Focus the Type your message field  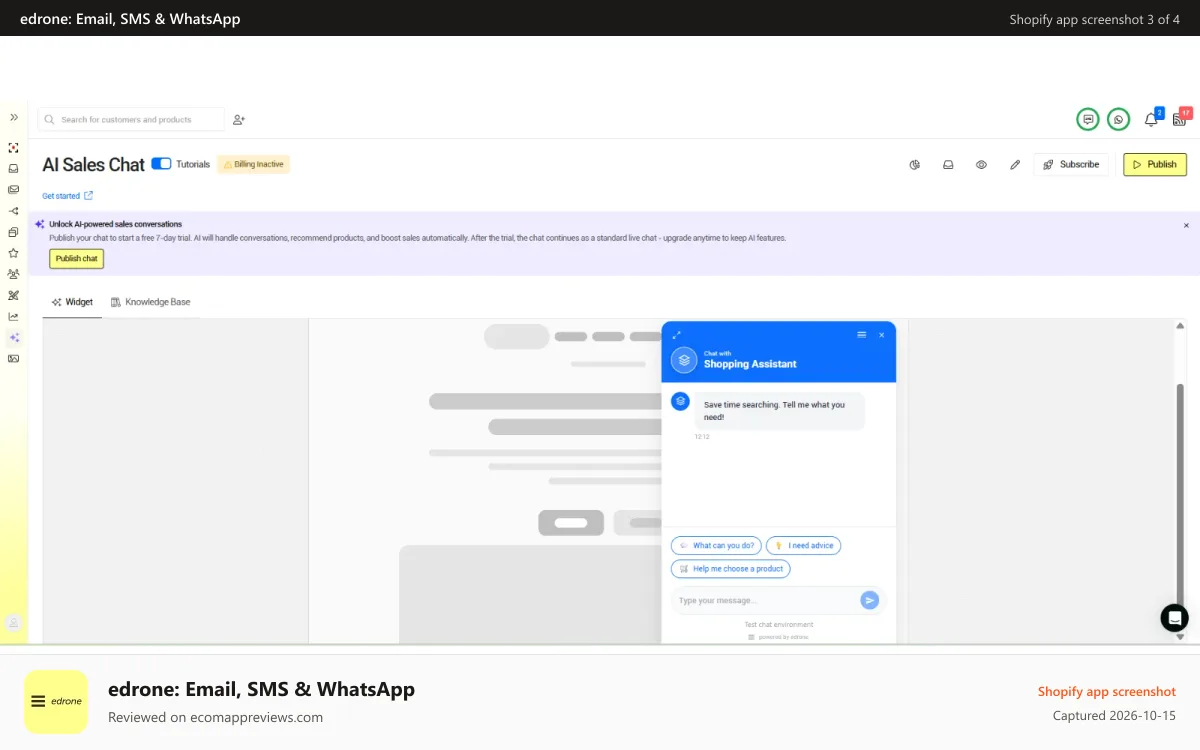pos(764,600)
